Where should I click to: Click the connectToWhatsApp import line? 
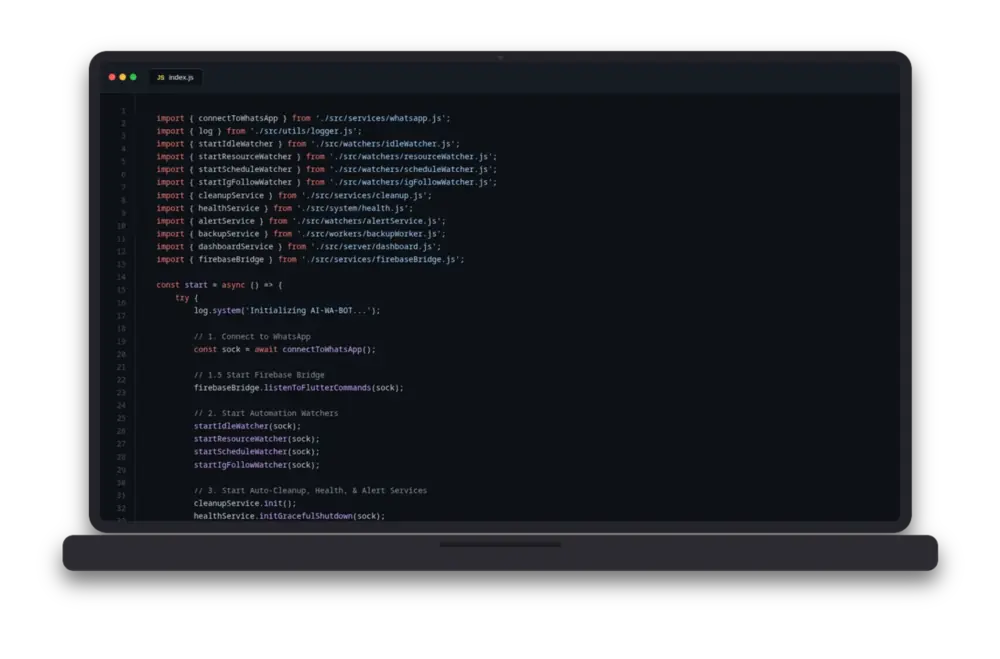point(304,118)
